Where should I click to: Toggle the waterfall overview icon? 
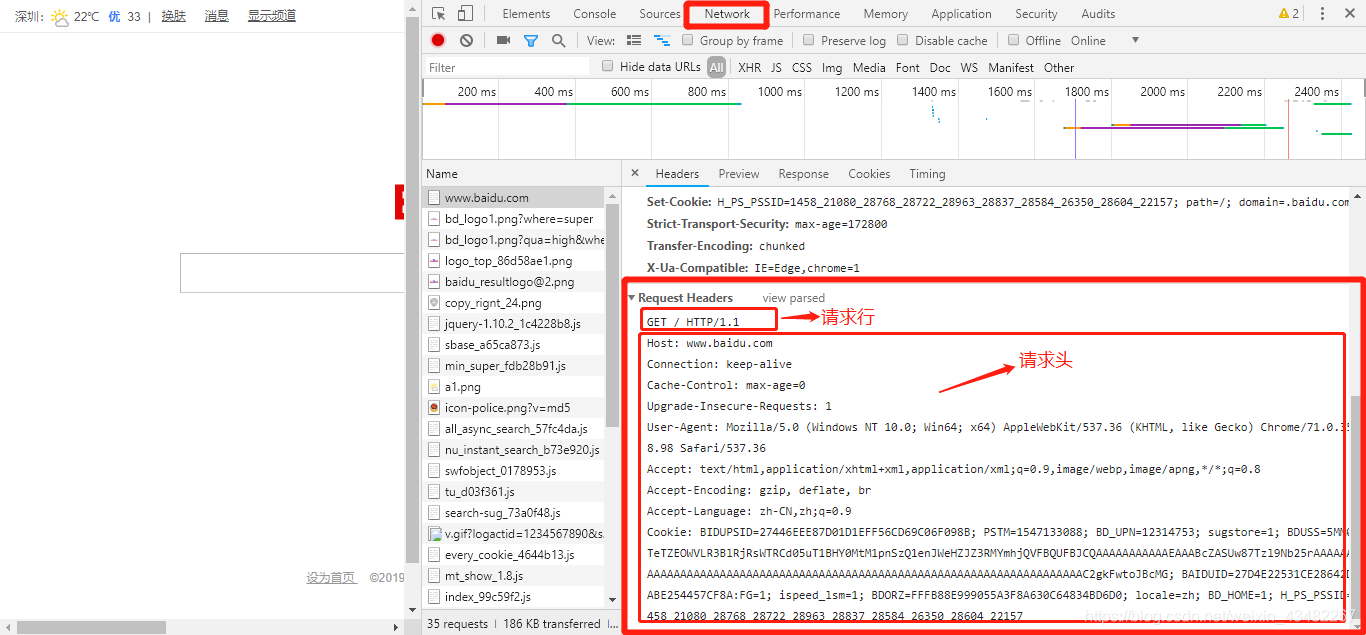click(x=661, y=41)
